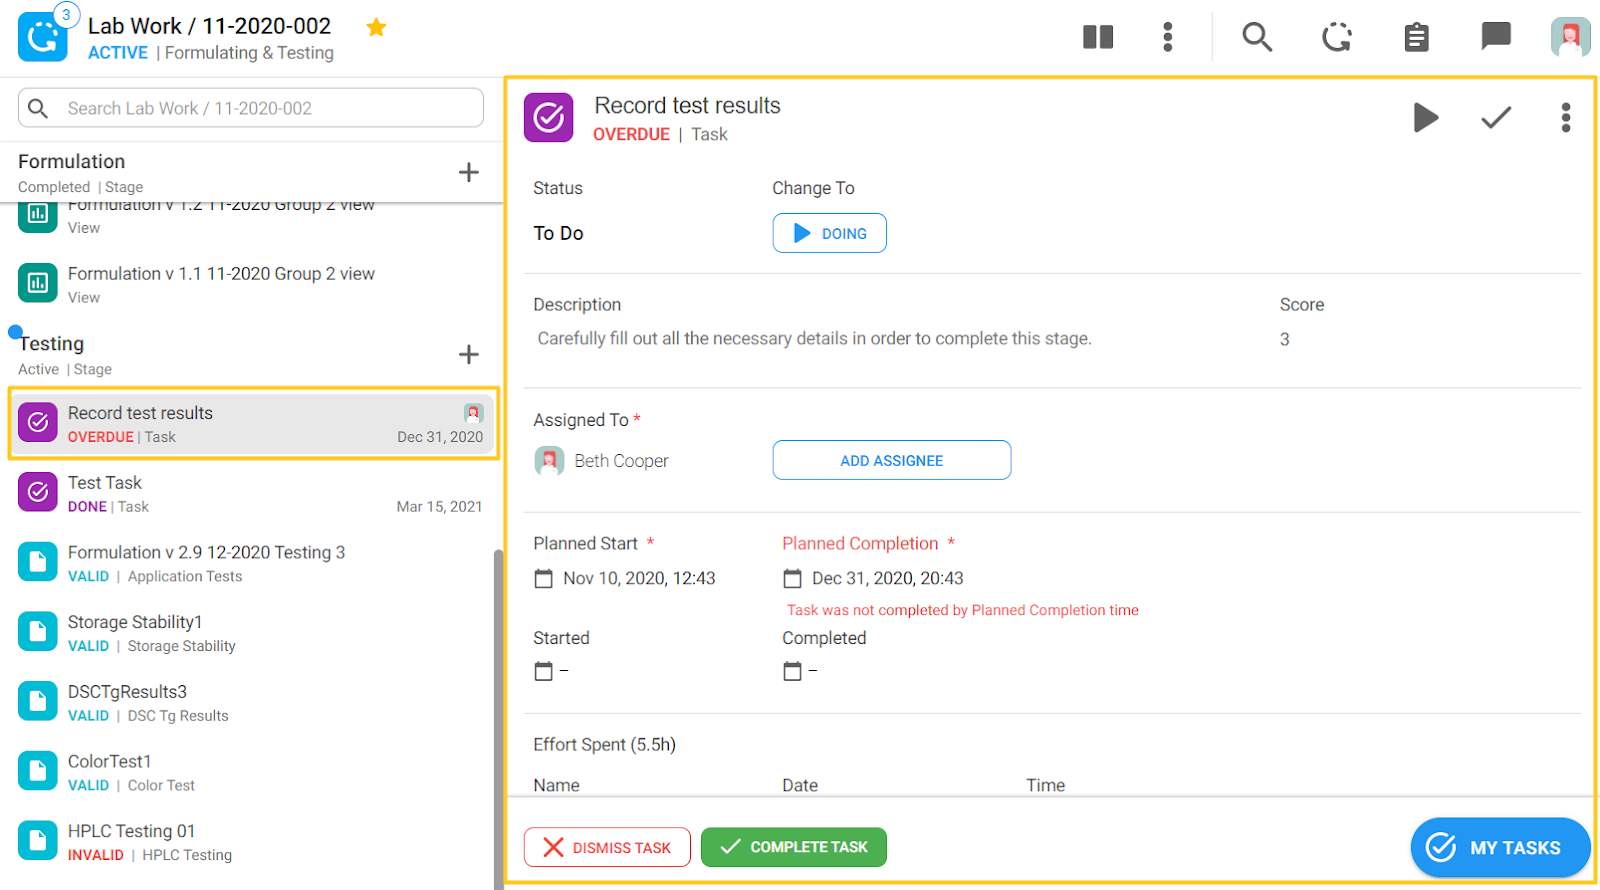This screenshot has height=890, width=1600.
Task: Click the assignee avatar on Record test results row
Action: tap(473, 412)
